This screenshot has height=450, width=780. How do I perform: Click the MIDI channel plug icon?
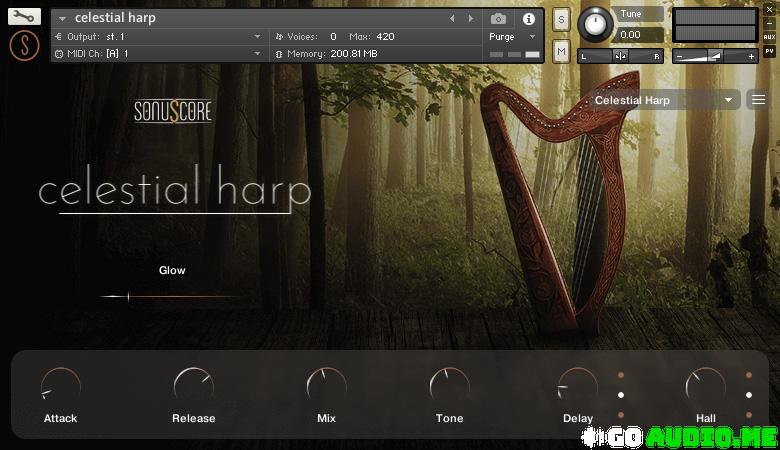click(x=59, y=54)
